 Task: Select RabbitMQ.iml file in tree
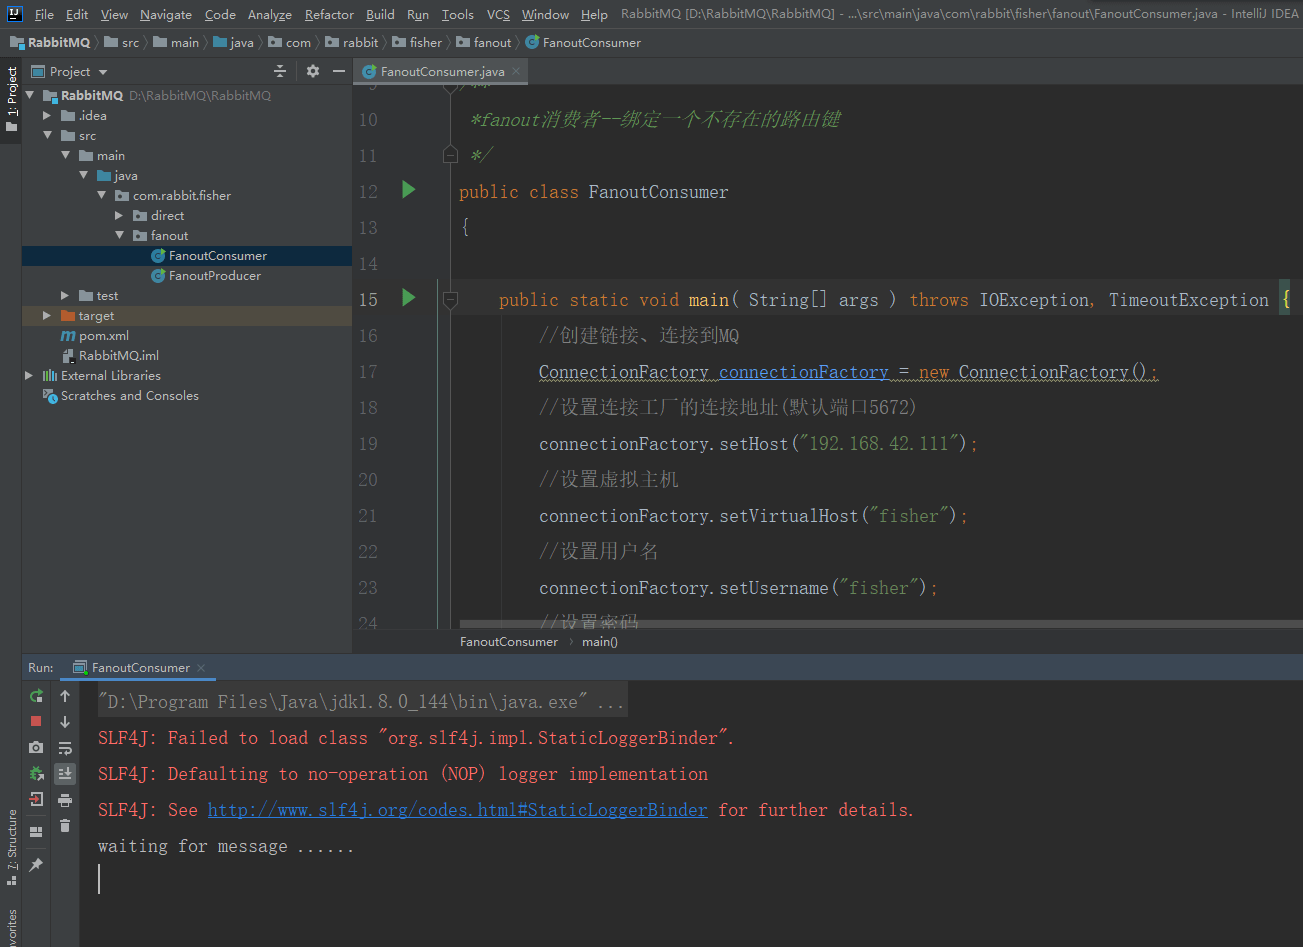(x=110, y=356)
